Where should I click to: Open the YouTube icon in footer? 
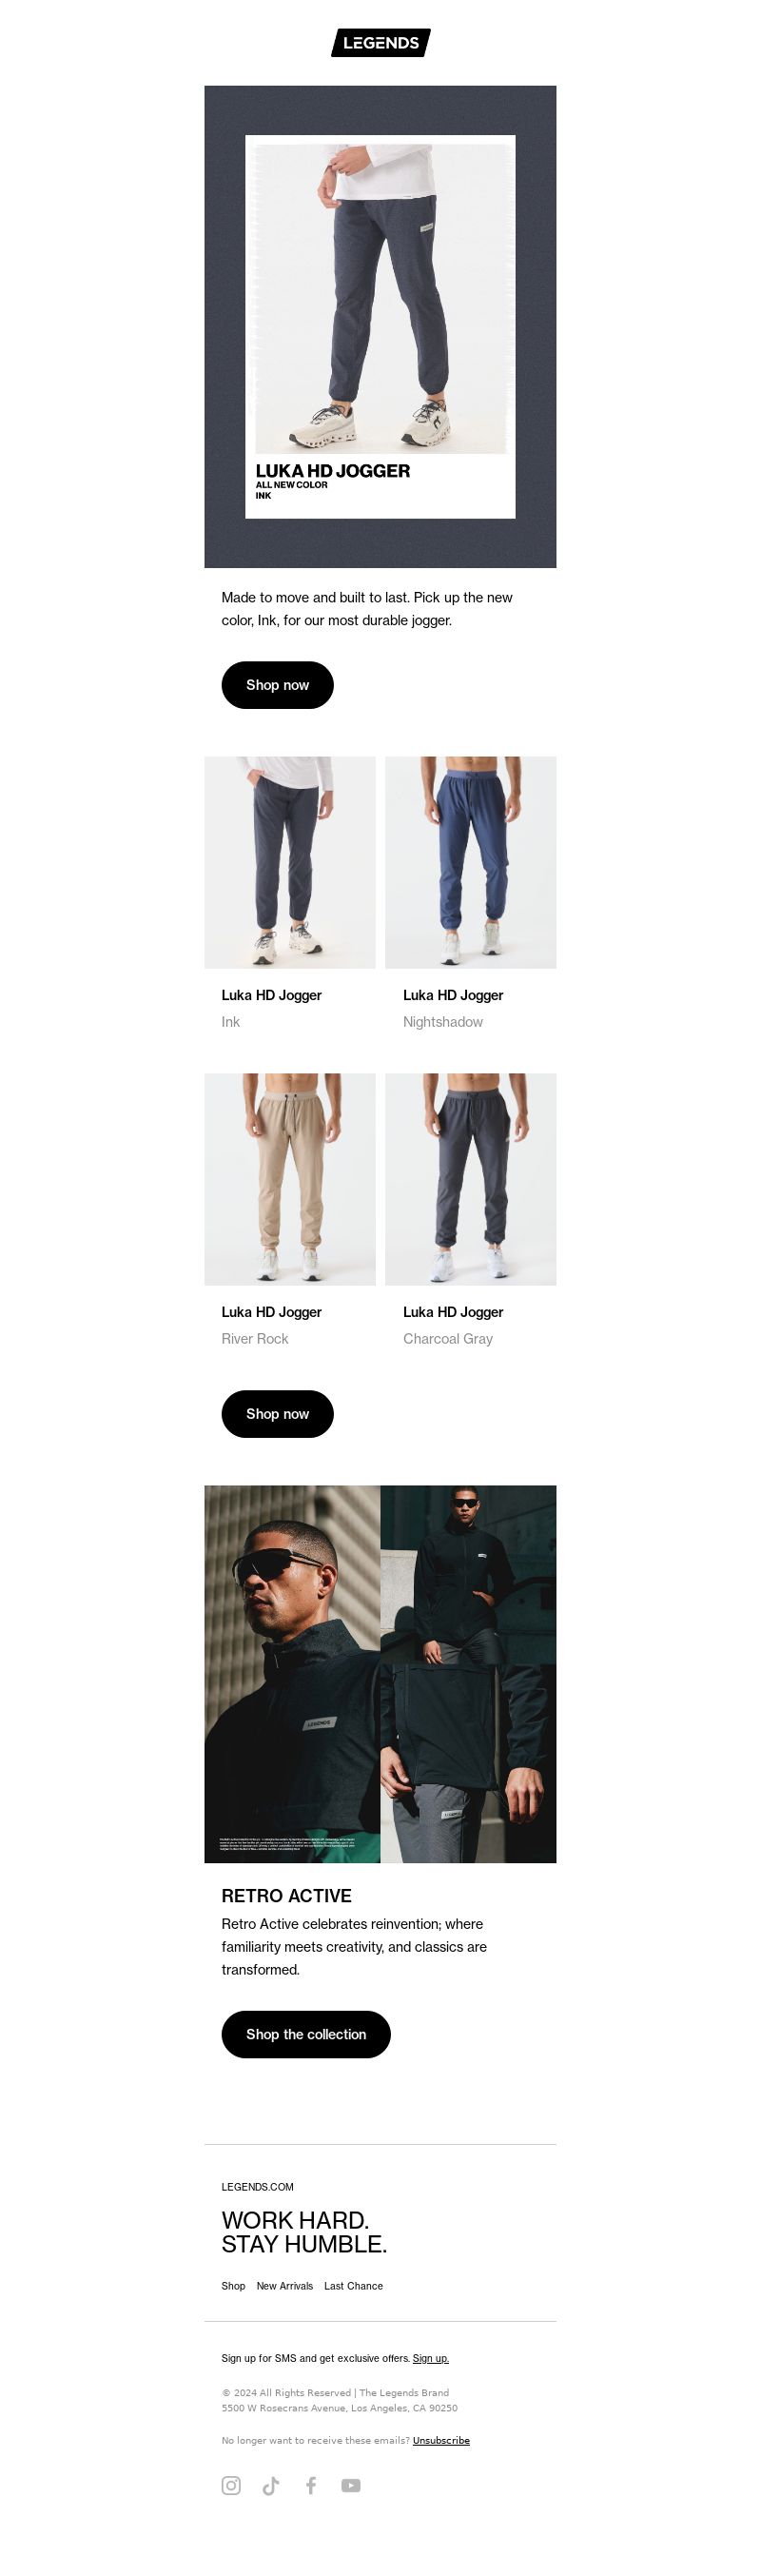pyautogui.click(x=351, y=2485)
